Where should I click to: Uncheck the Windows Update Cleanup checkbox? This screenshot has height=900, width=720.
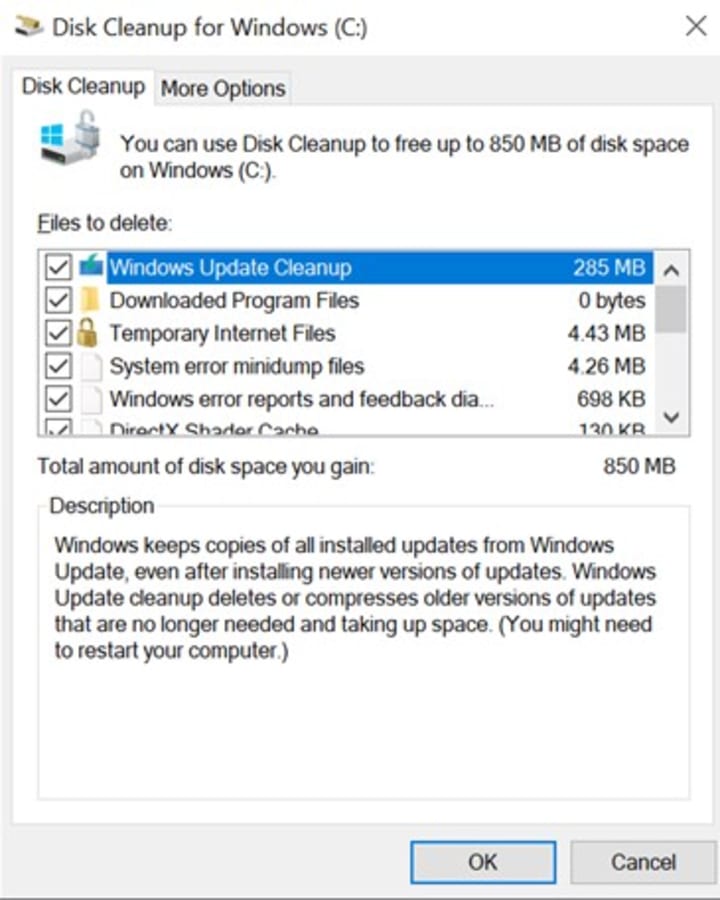(x=58, y=267)
